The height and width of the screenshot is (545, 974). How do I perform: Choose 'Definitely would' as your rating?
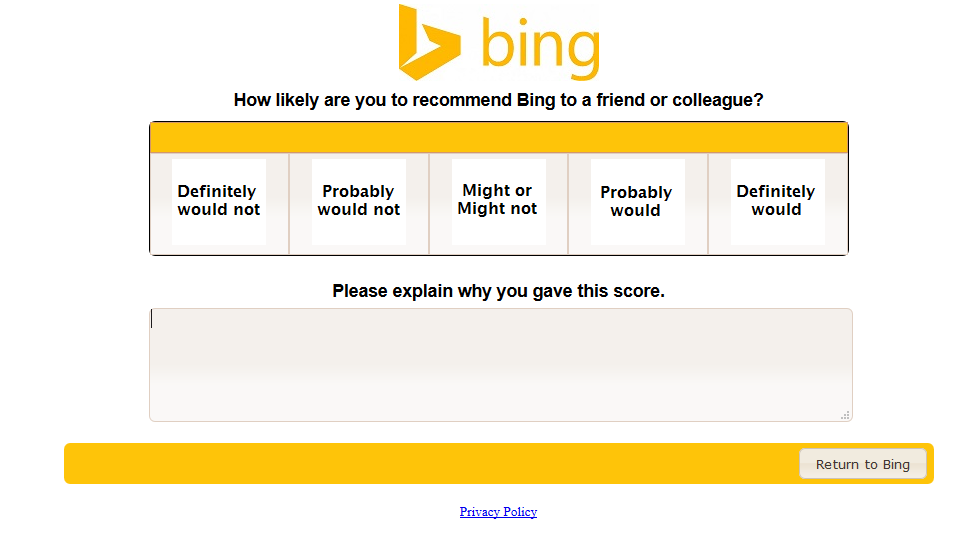coord(777,201)
